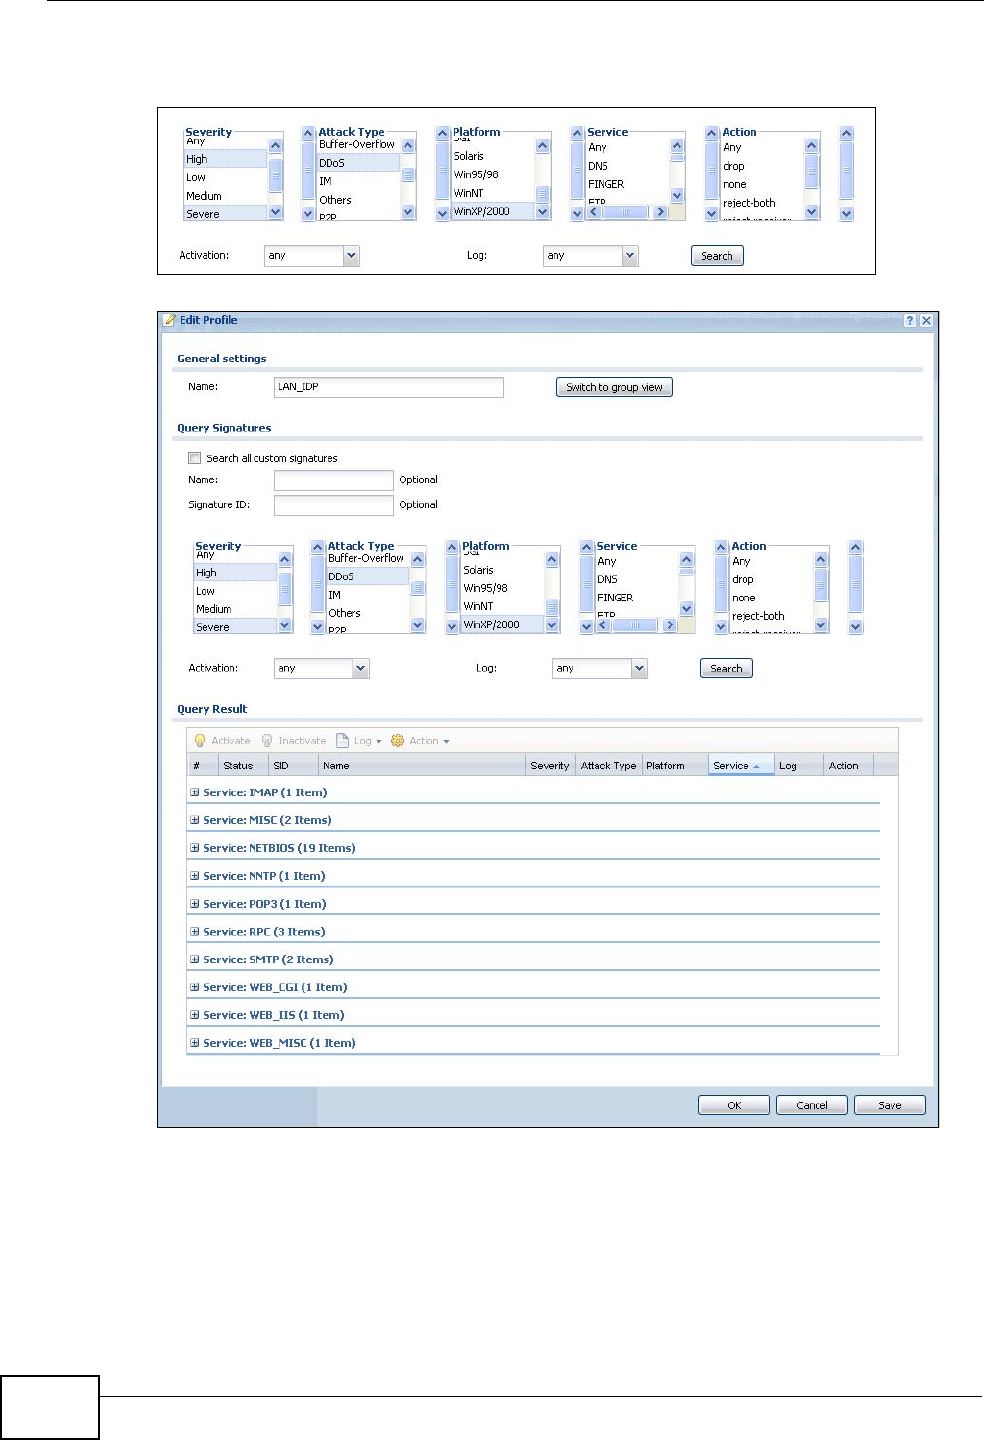Expand the Service: SMTP (2 Items) group

(x=195, y=959)
